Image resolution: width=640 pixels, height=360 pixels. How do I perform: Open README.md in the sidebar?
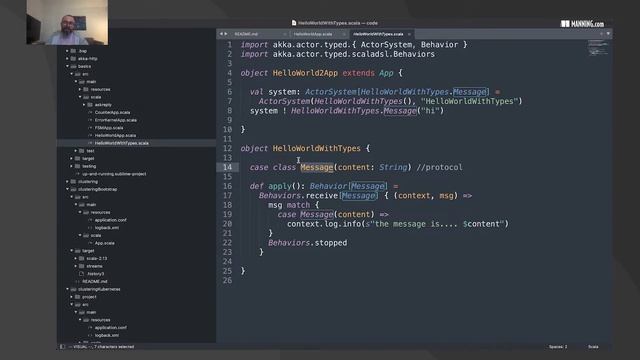[95, 282]
